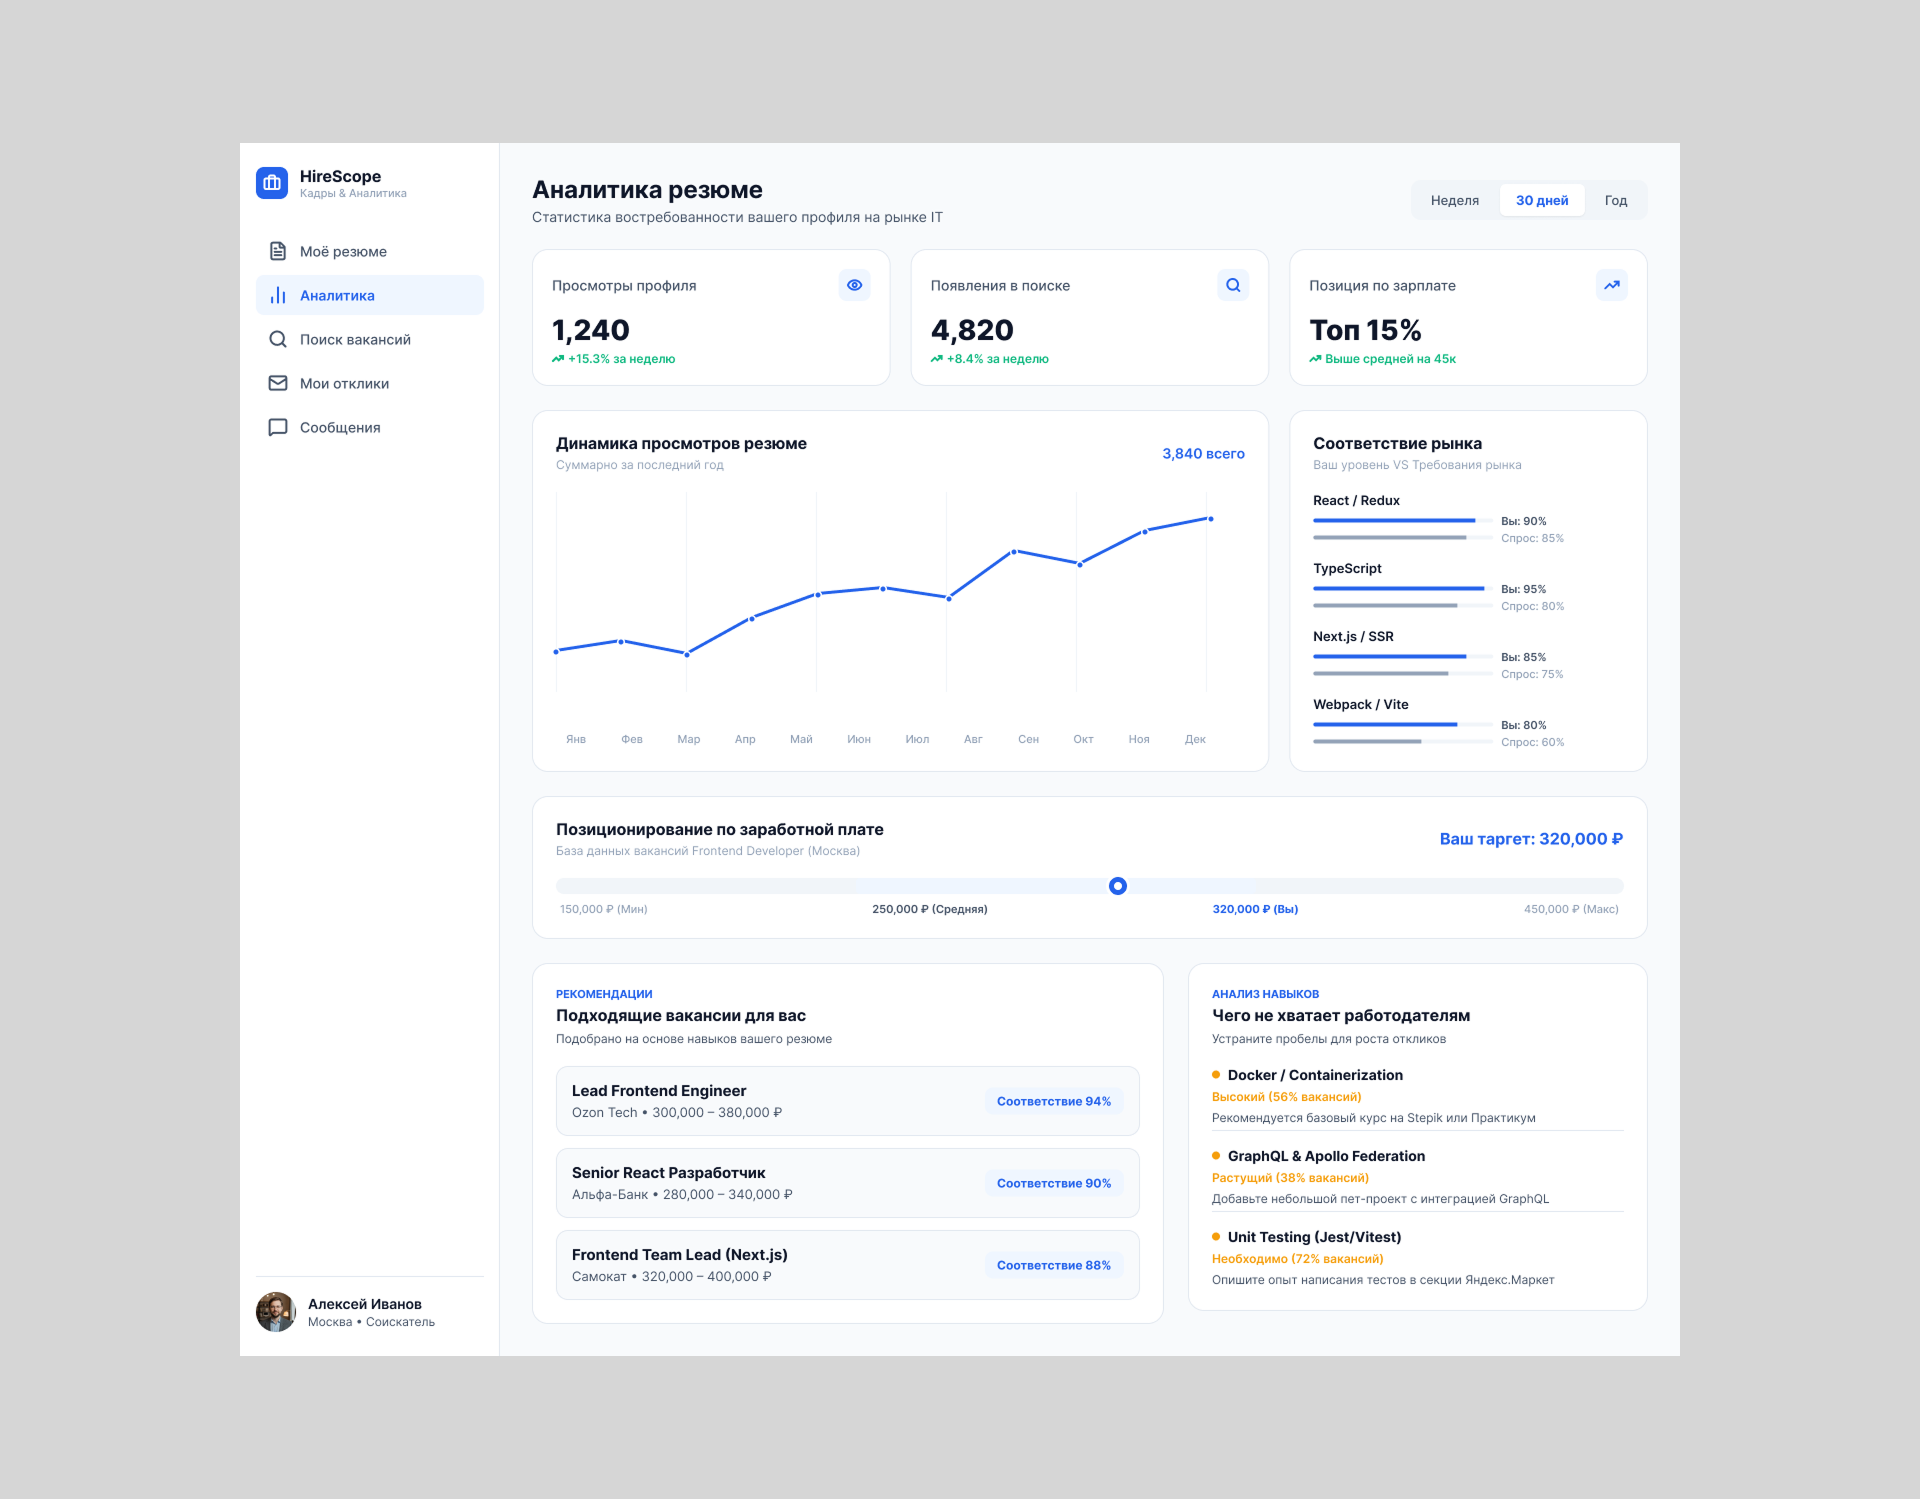Switch period to Неделя

coord(1455,200)
